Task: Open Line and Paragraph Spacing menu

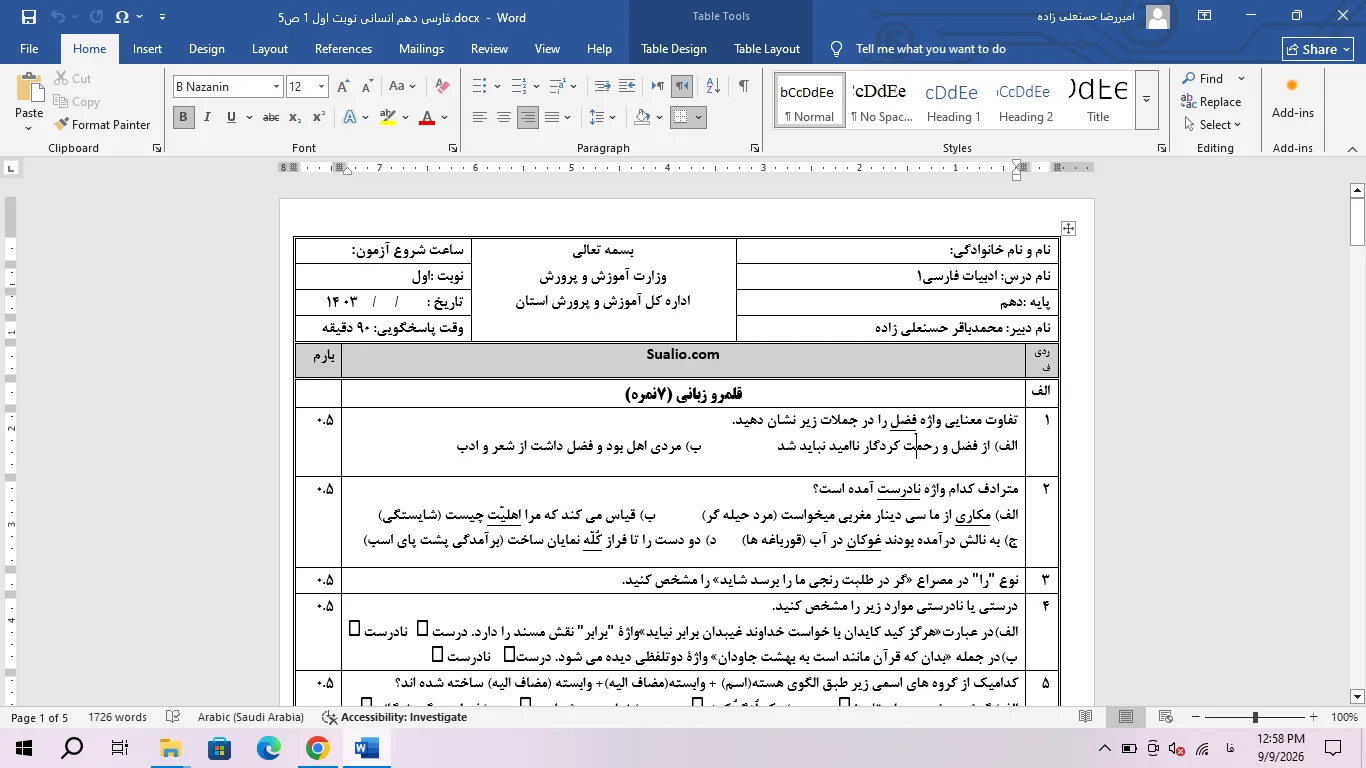Action: [x=602, y=117]
